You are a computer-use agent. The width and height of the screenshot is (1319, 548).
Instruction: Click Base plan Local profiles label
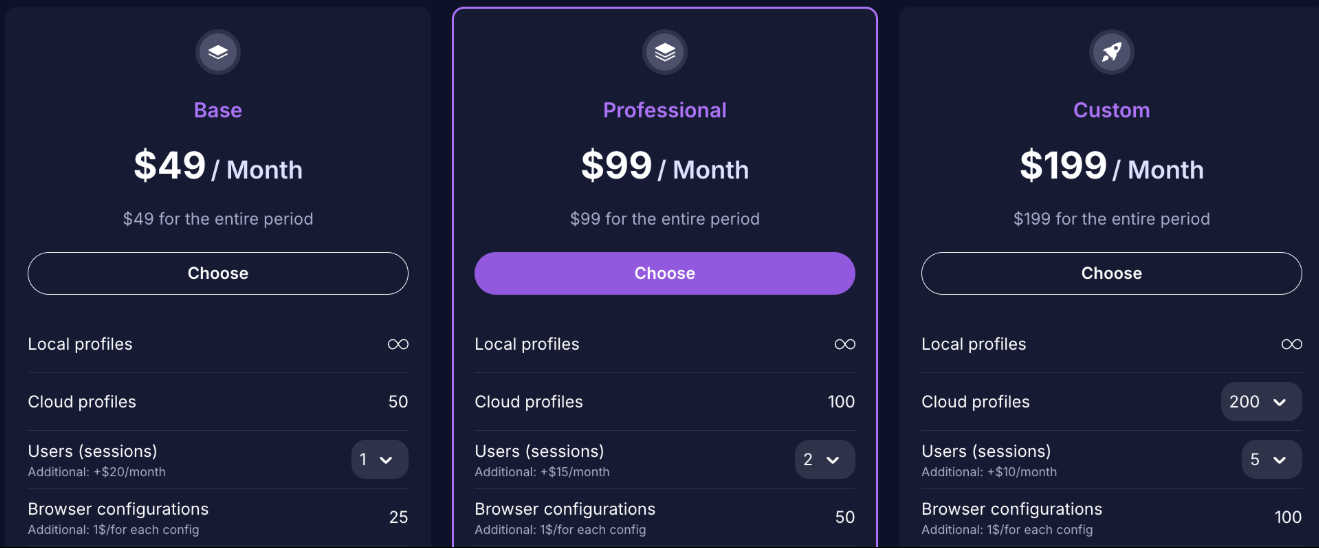click(x=80, y=344)
